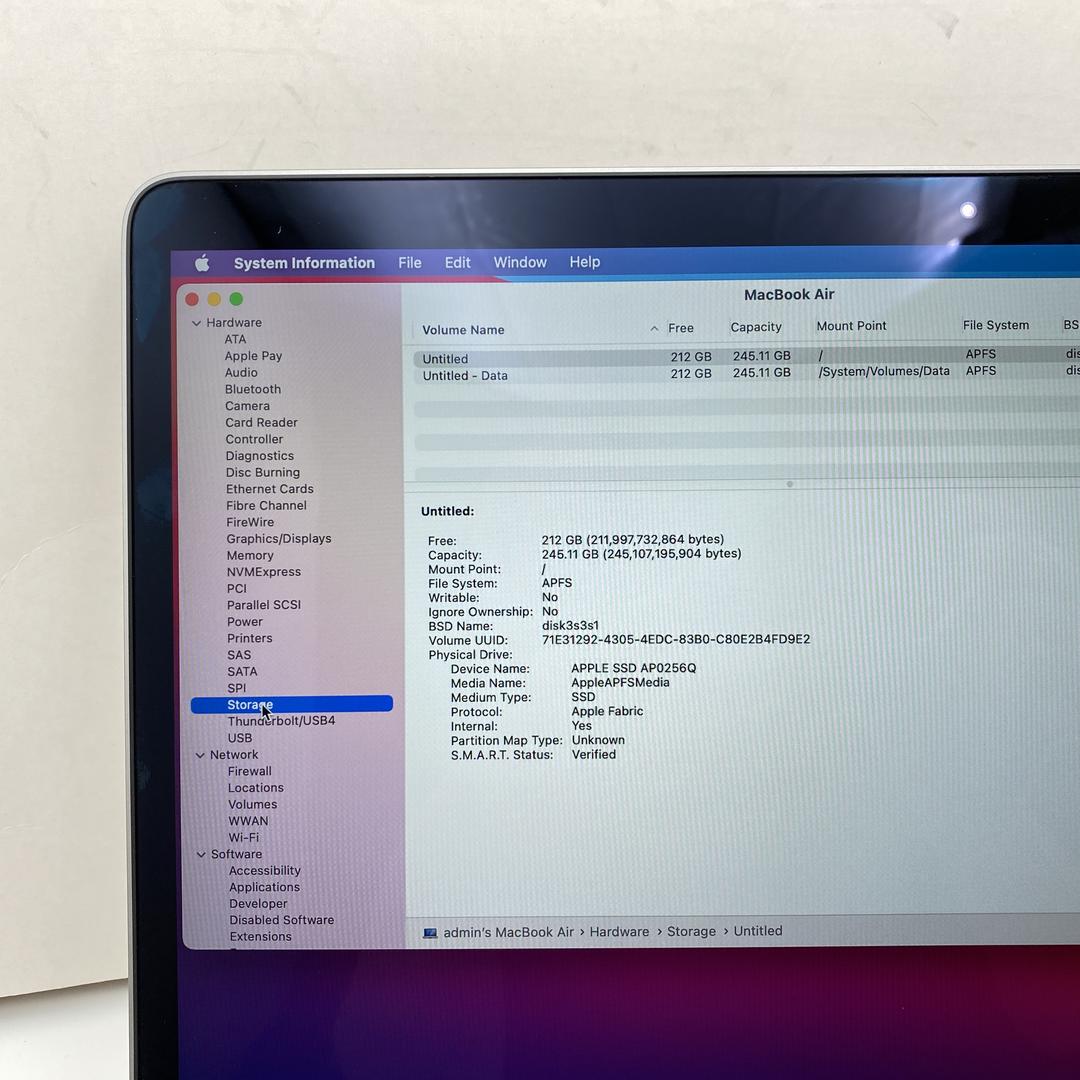The image size is (1080, 1080).
Task: Select Power in the sidebar
Action: 245,621
